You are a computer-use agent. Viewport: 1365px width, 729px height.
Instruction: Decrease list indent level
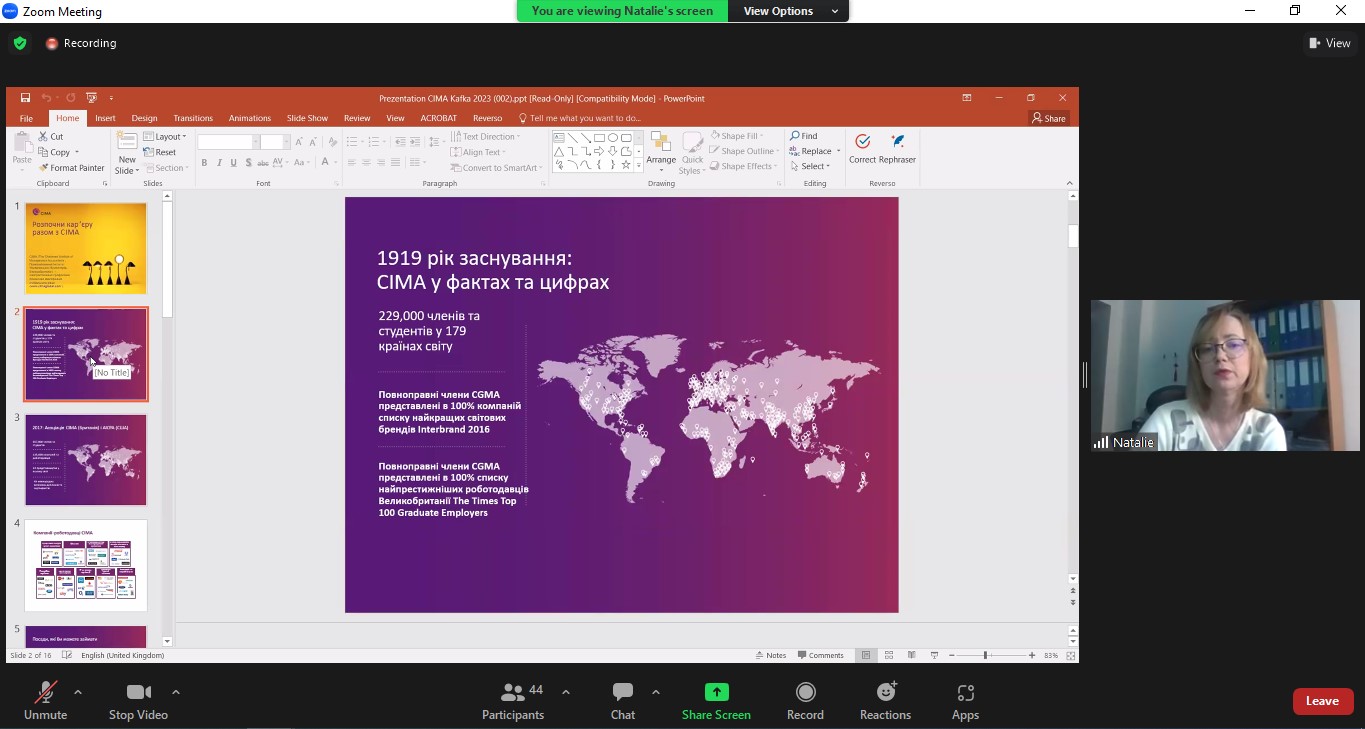(x=400, y=142)
